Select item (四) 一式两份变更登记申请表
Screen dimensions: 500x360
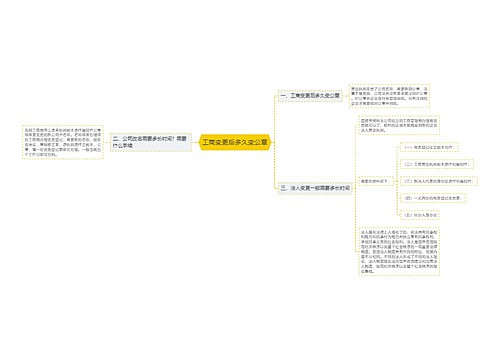click(x=433, y=198)
